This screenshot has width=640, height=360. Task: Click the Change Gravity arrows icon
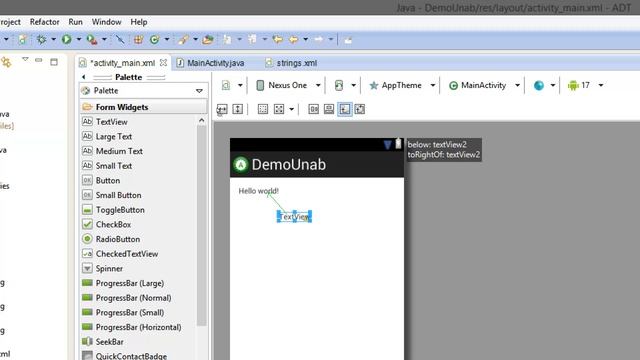click(279, 109)
